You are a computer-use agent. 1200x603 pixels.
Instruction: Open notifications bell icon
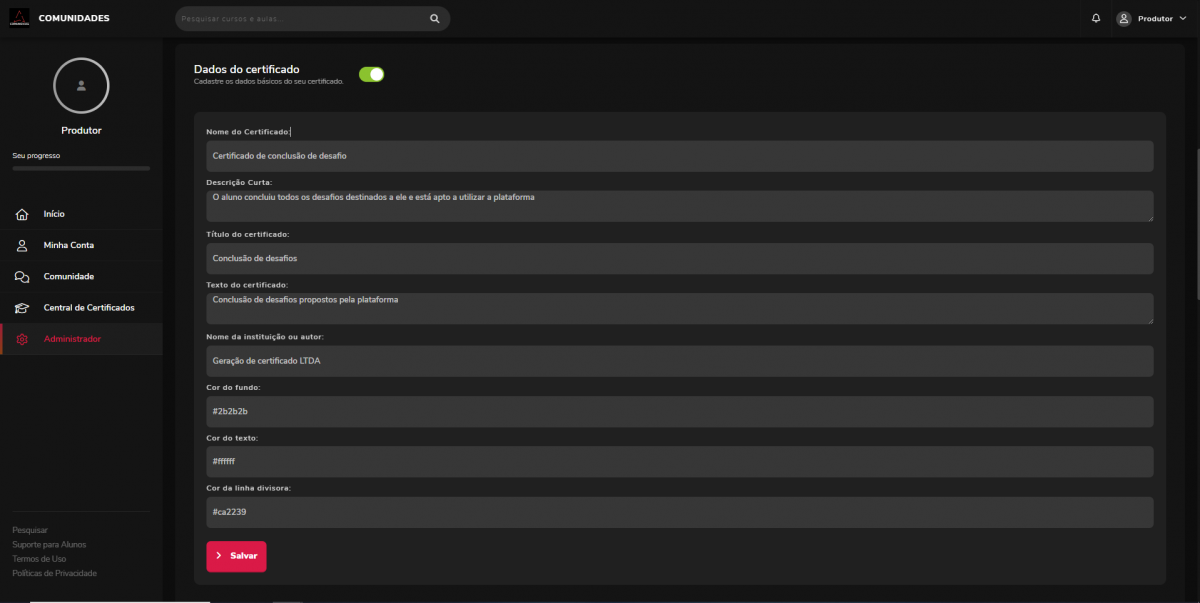1096,18
